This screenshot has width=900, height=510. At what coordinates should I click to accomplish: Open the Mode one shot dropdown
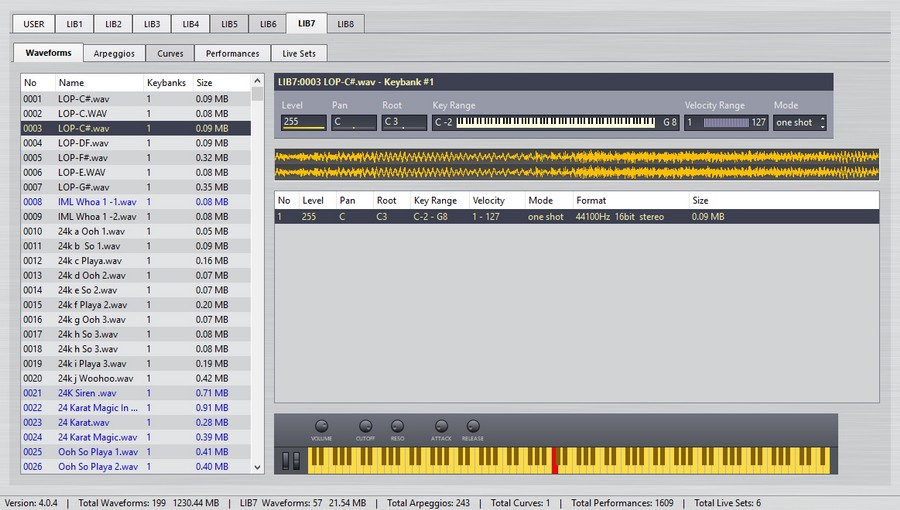click(x=800, y=122)
